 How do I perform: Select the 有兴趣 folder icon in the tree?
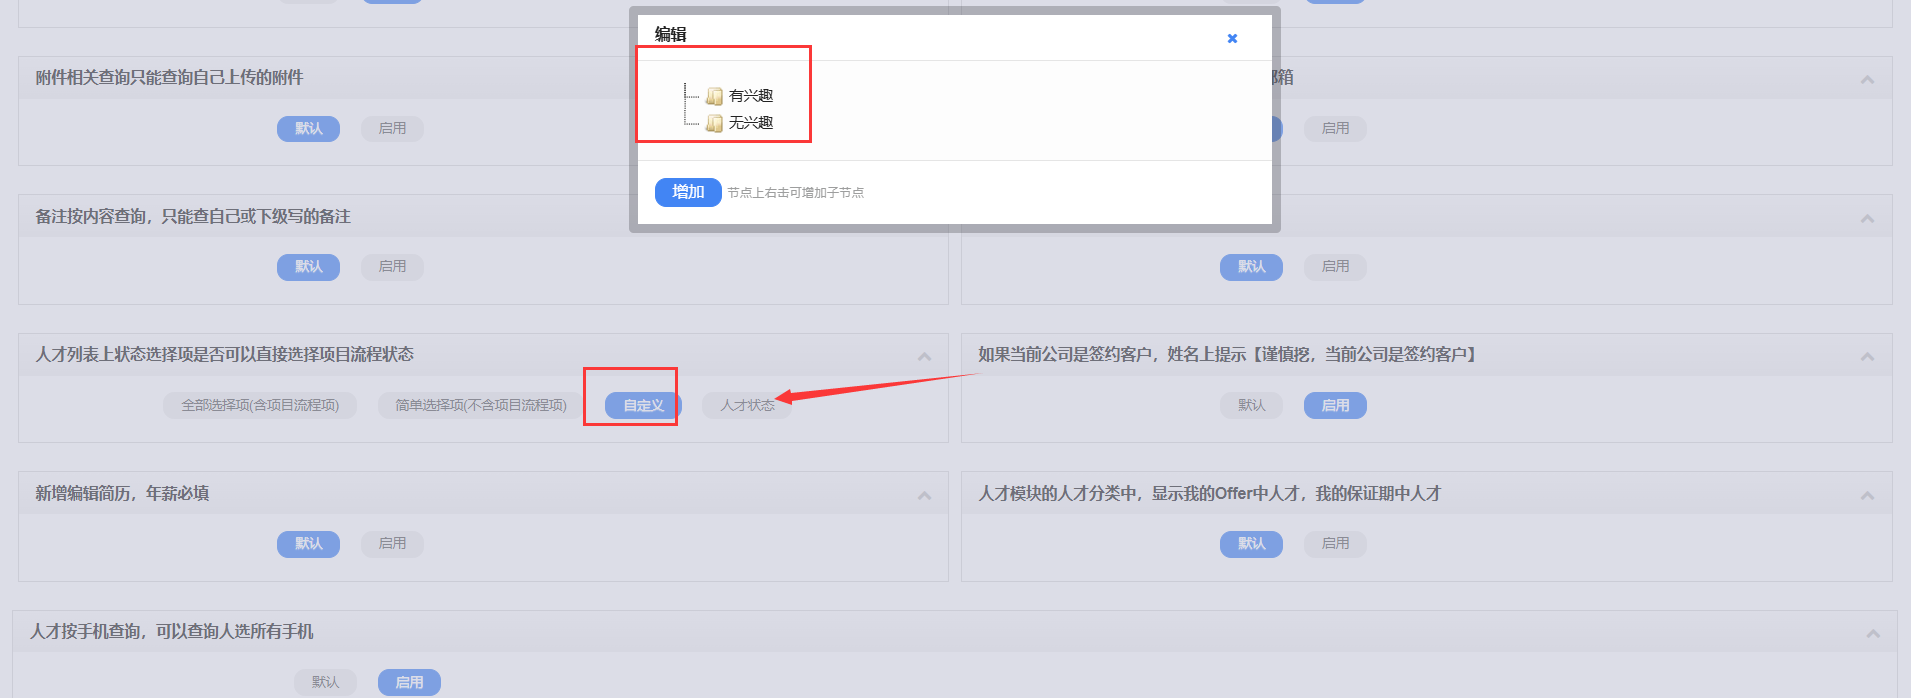[714, 96]
